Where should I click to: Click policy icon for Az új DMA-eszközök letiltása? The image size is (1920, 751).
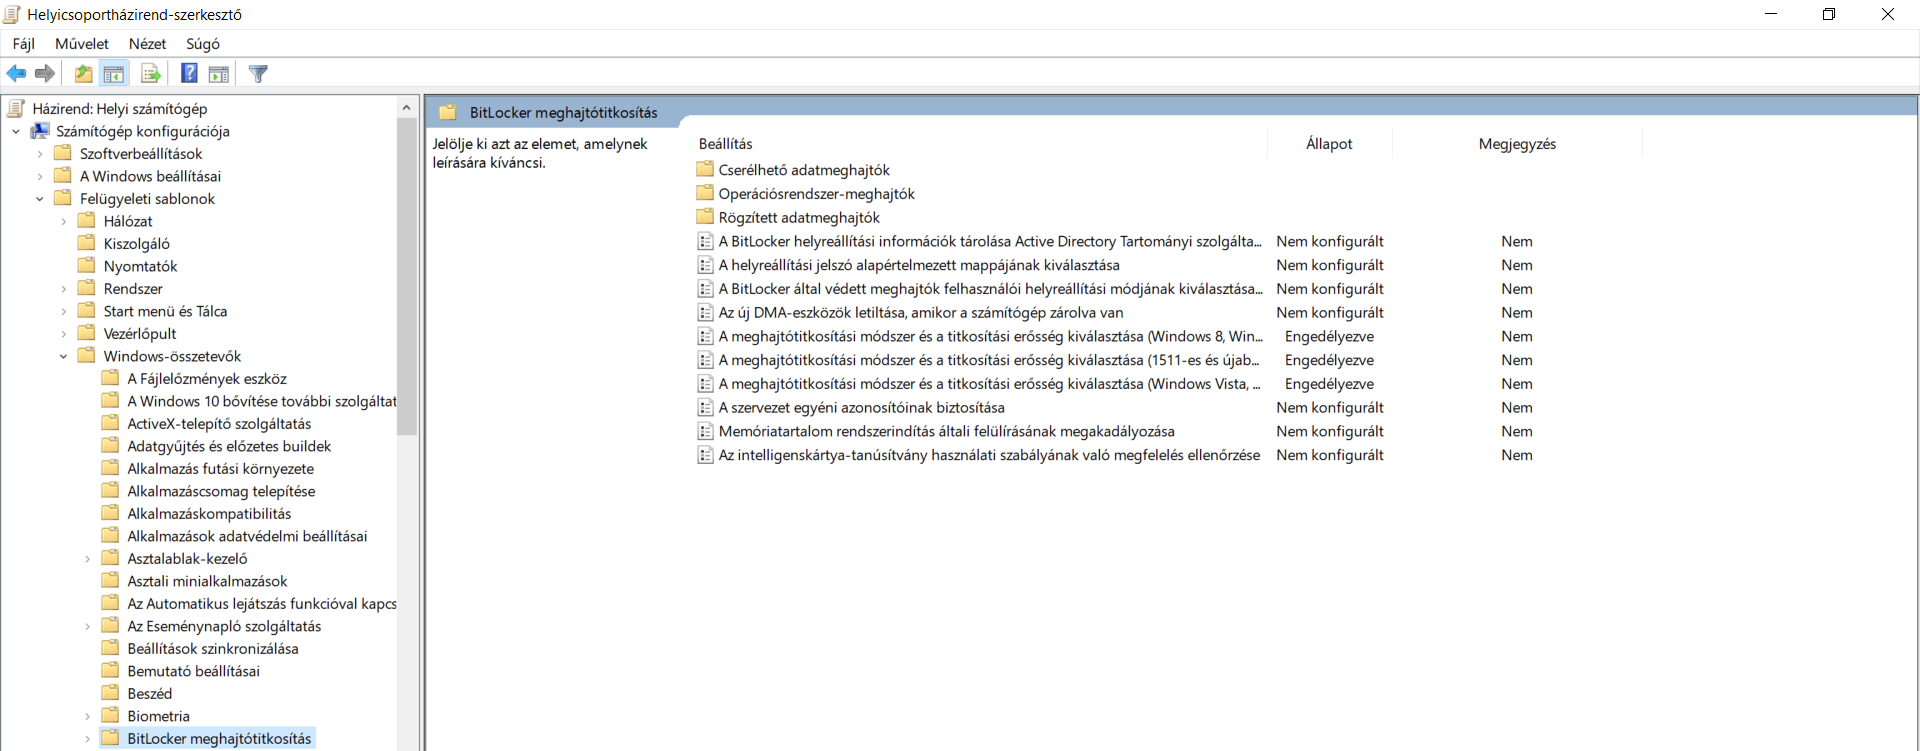(x=705, y=312)
